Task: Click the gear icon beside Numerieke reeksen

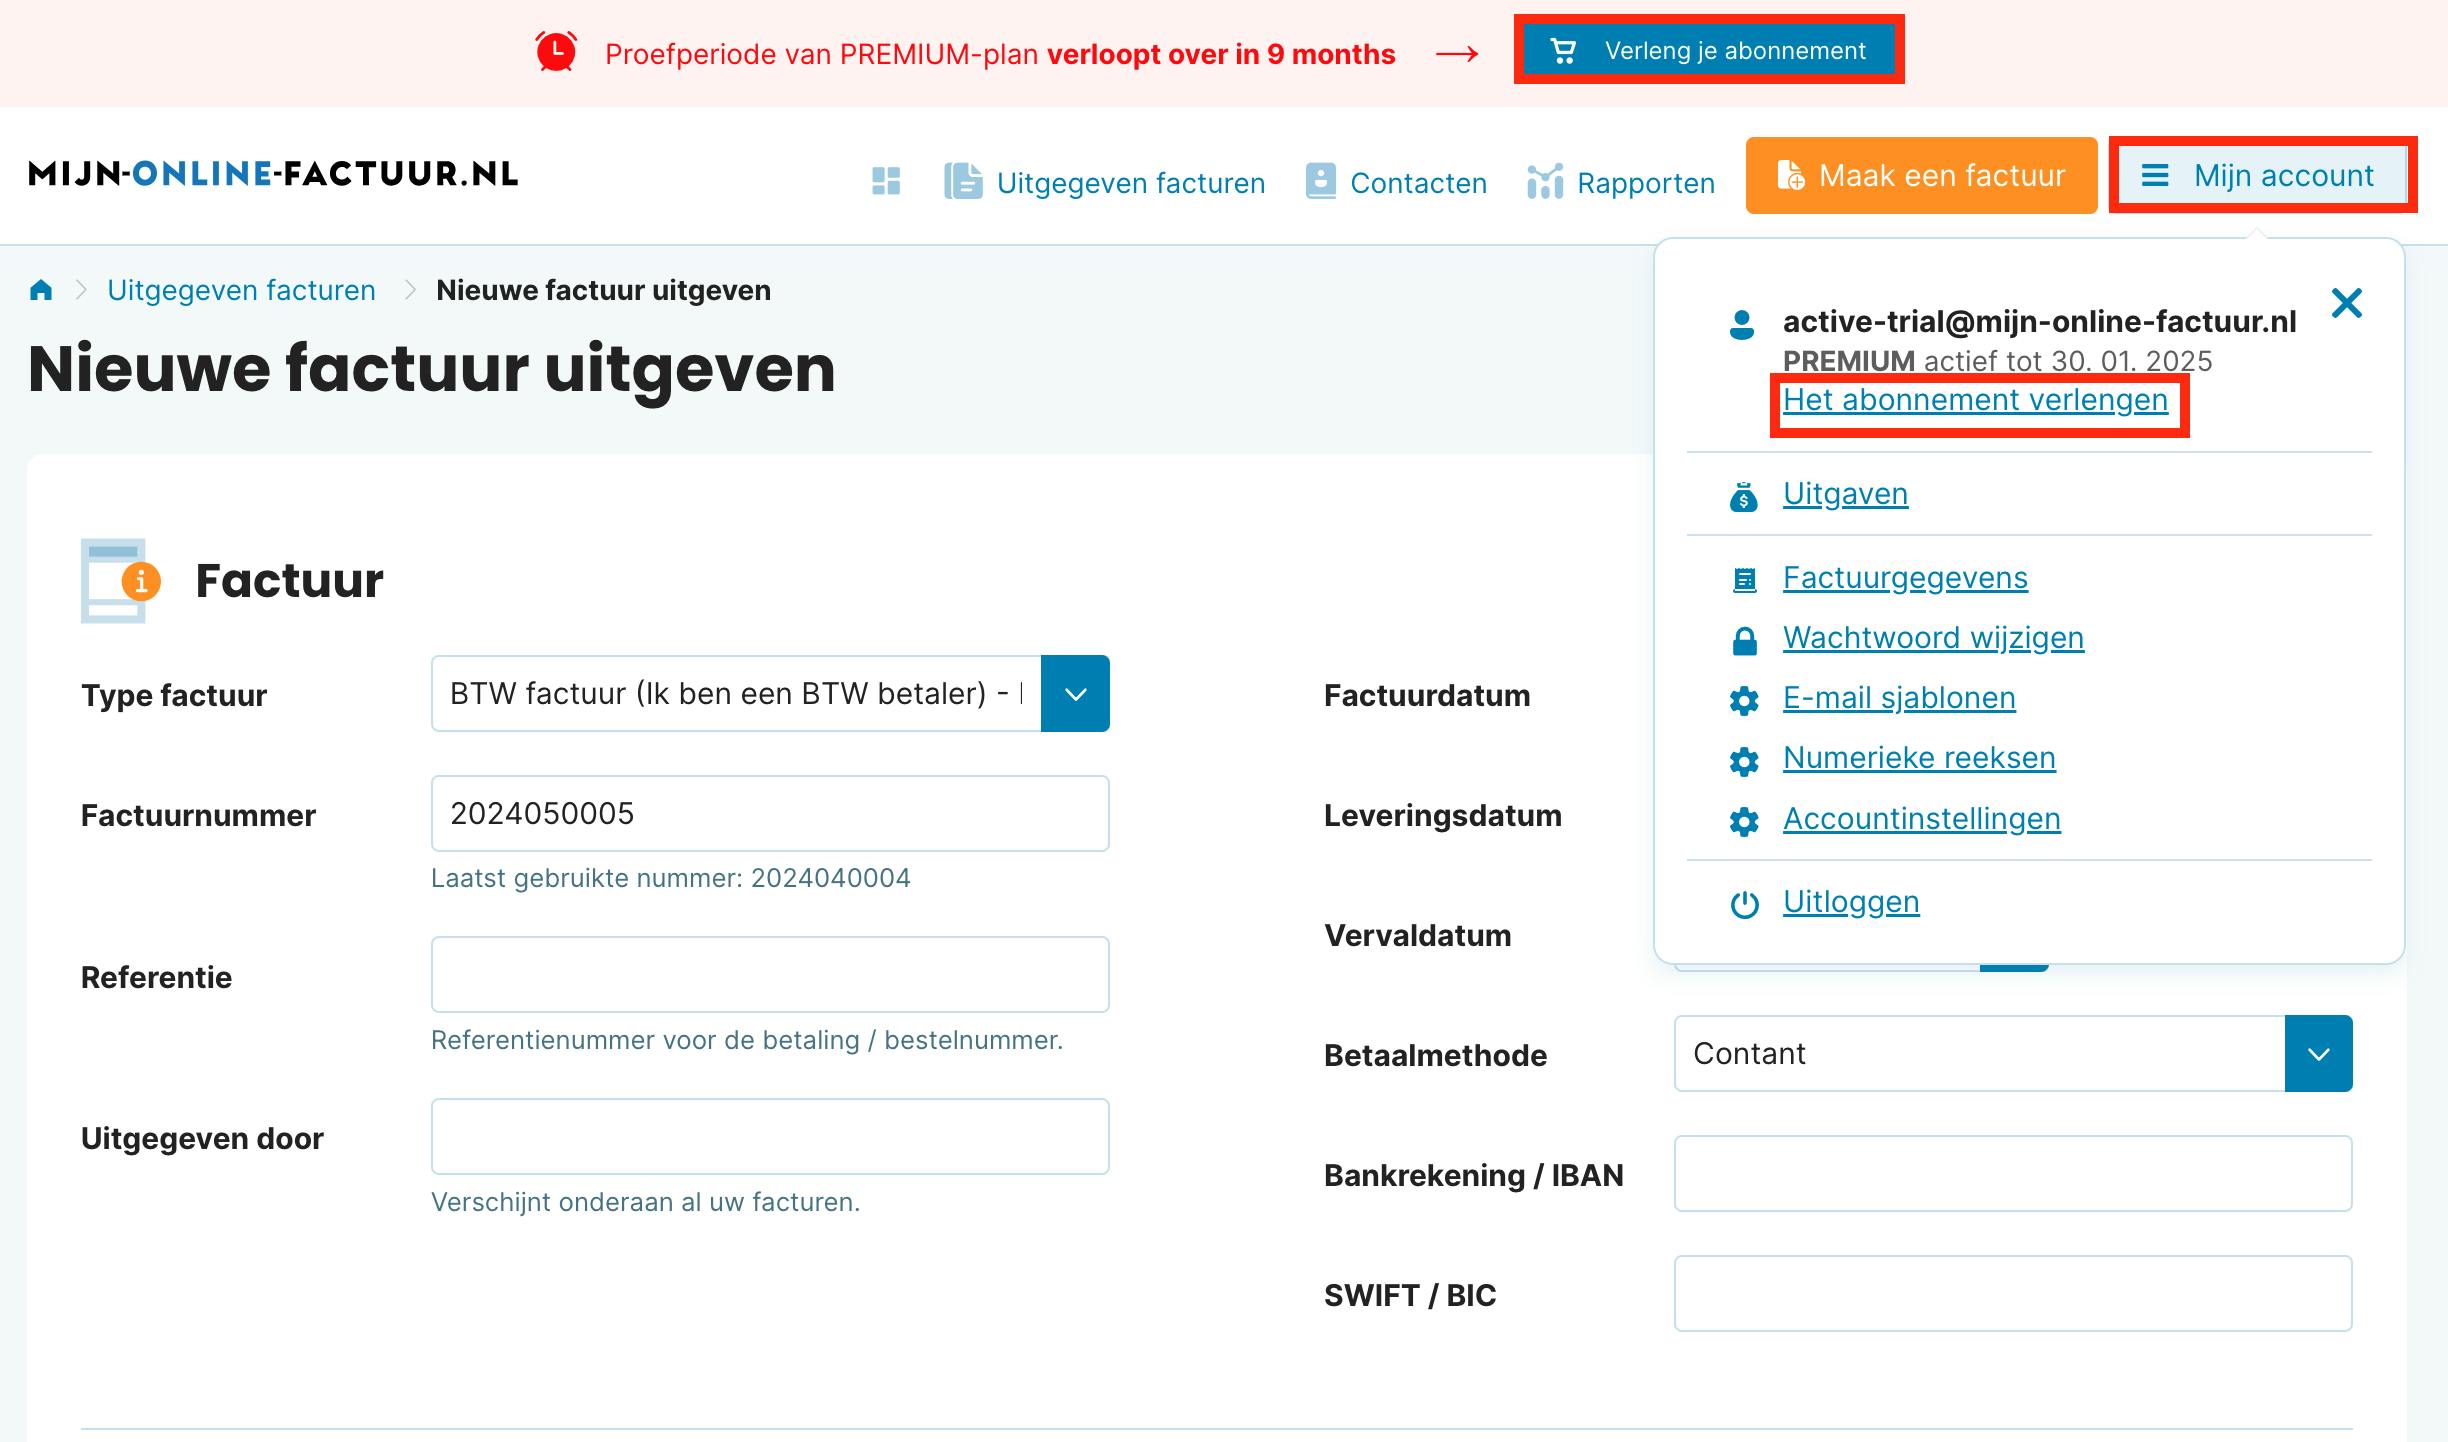Action: click(1744, 761)
